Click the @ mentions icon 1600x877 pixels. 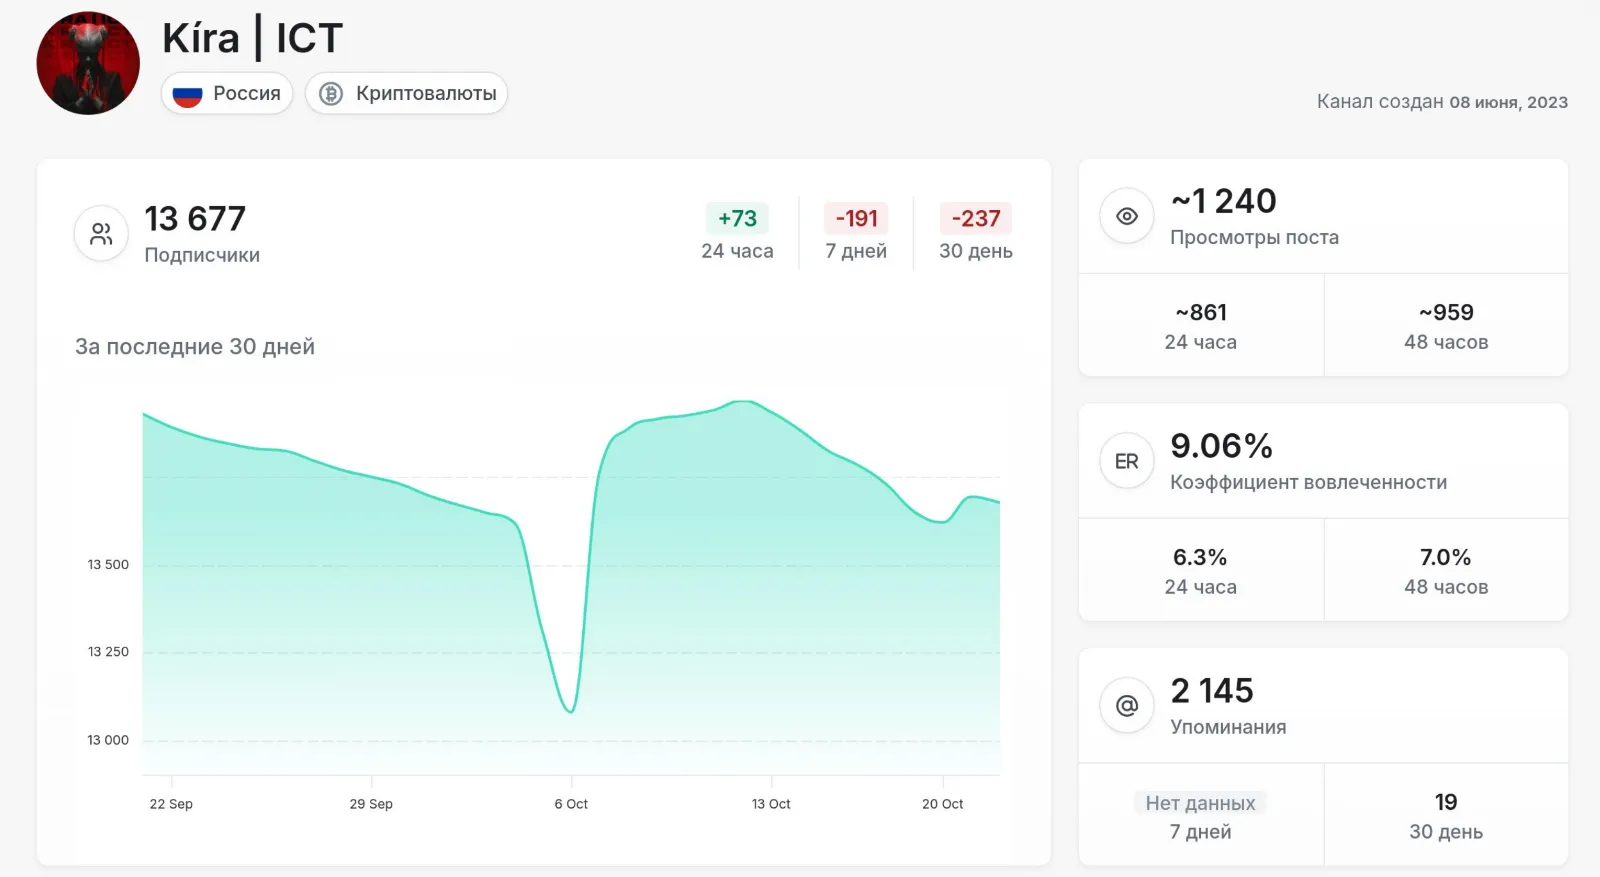[x=1127, y=706]
